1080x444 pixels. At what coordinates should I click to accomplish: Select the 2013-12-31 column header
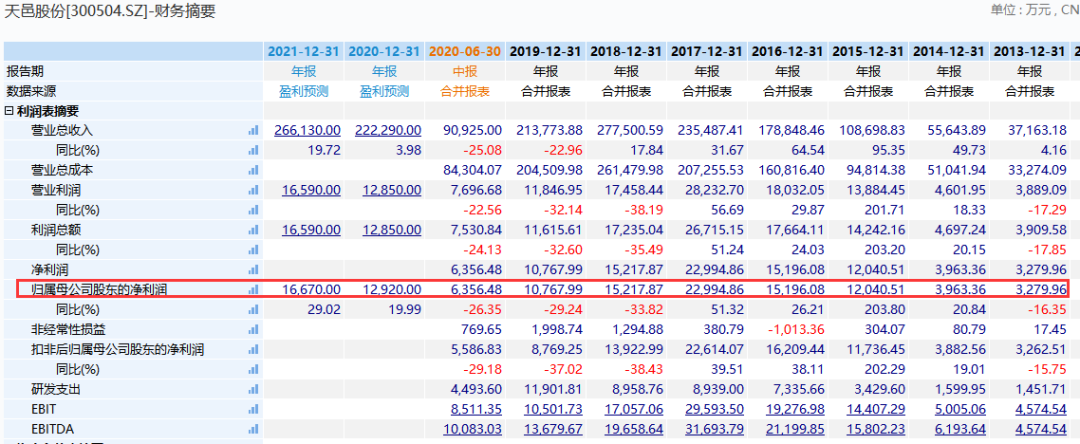coord(1029,52)
